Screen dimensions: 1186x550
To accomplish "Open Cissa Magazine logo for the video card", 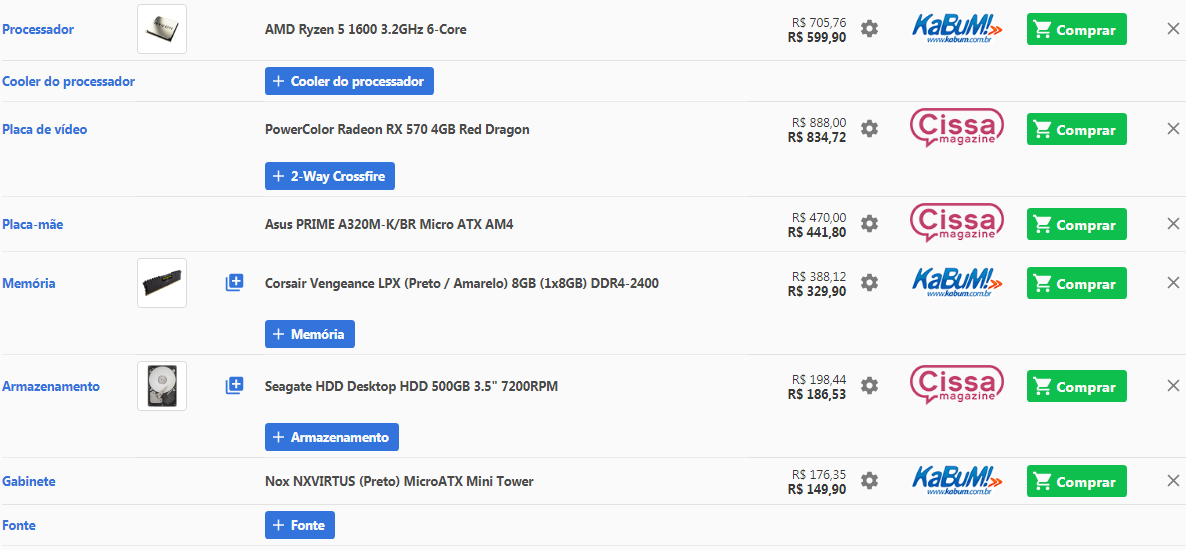I will 956,128.
